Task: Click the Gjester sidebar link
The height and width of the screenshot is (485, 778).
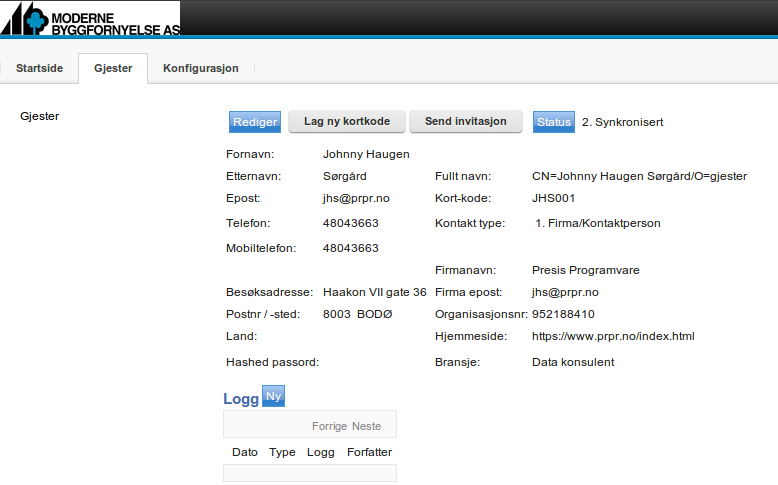Action: (39, 116)
